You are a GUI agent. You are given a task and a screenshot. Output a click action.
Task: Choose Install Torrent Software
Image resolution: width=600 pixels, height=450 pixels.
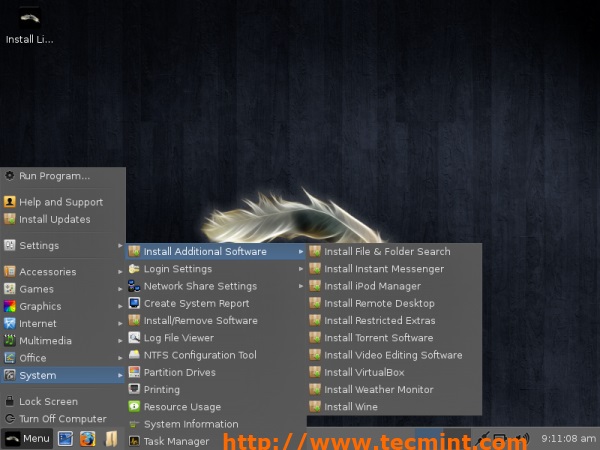point(394,338)
